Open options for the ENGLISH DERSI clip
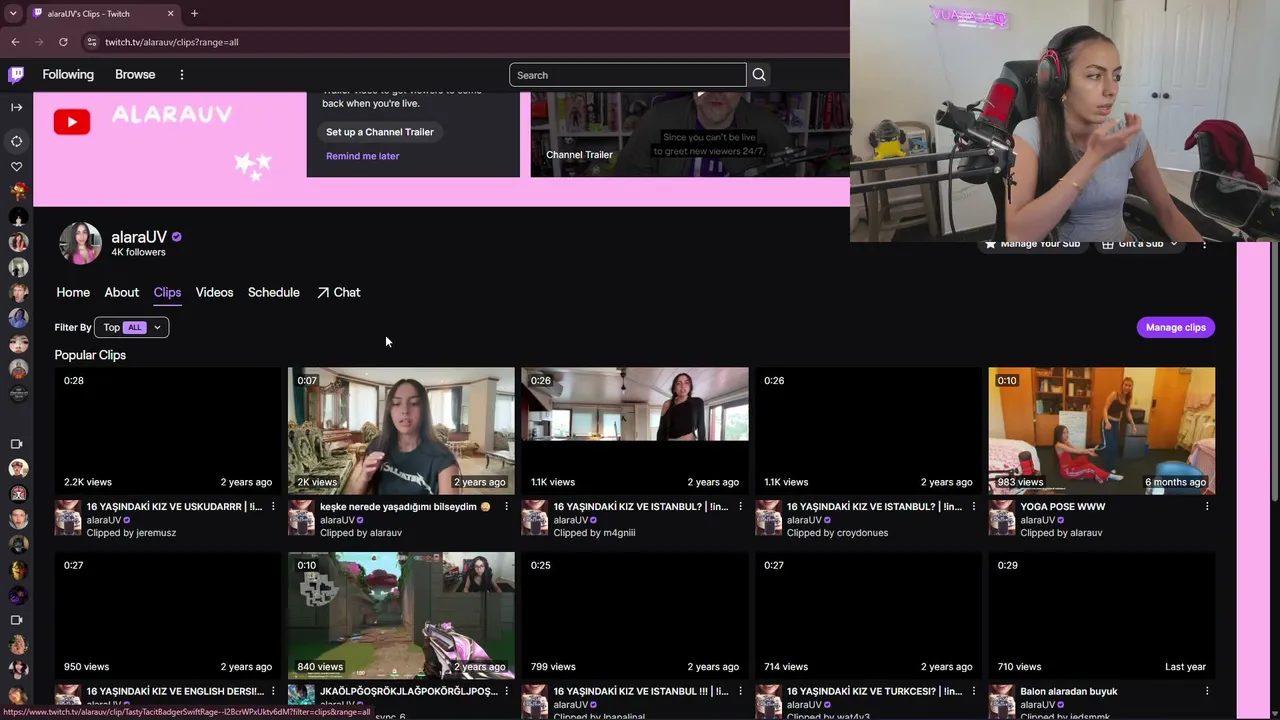 [x=273, y=691]
